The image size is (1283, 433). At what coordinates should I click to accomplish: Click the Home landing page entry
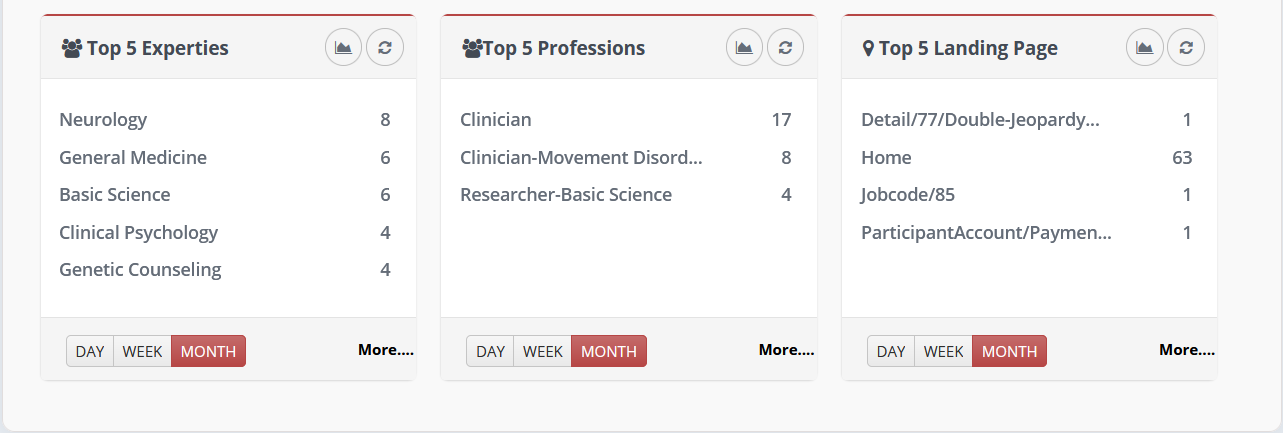tap(886, 157)
